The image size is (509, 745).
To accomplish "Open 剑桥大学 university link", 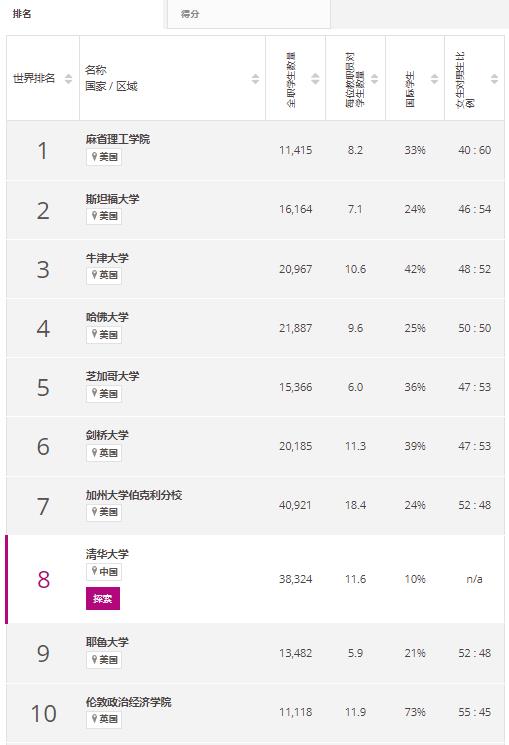I will (x=107, y=435).
